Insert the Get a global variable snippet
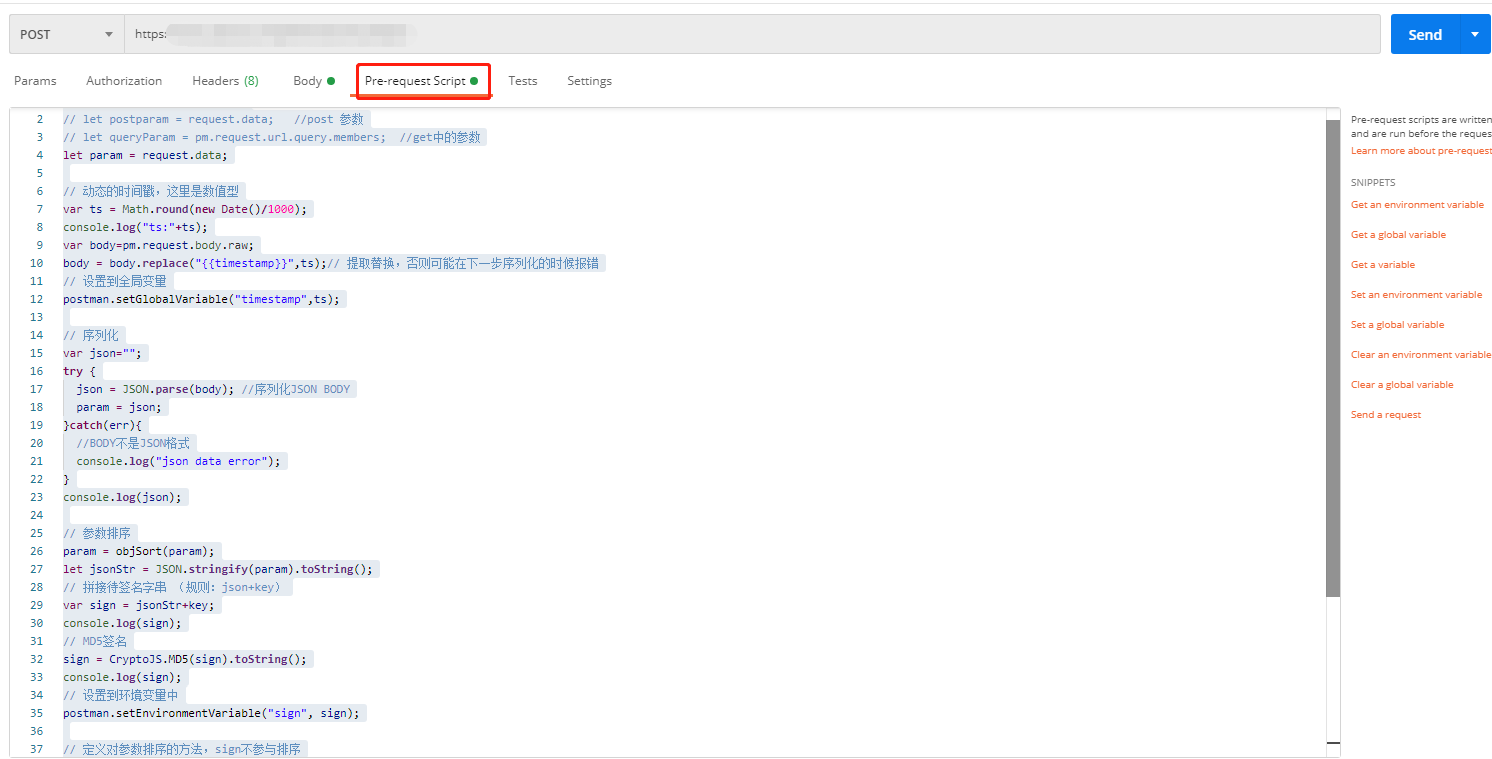The width and height of the screenshot is (1492, 759). [x=1398, y=234]
